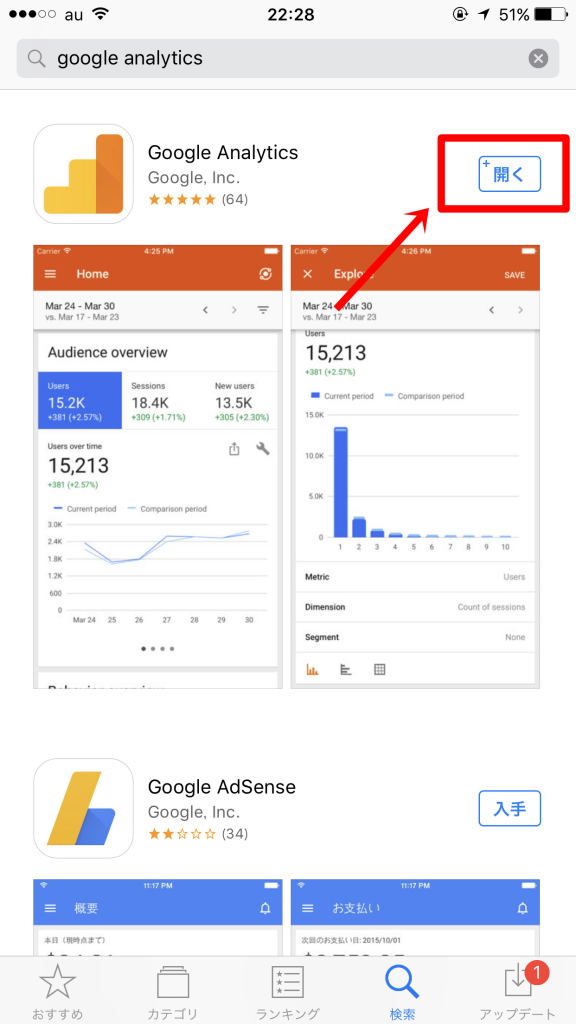Image resolution: width=576 pixels, height=1024 pixels.
Task: Tap the Dimension Count of sessions row
Action: point(415,607)
